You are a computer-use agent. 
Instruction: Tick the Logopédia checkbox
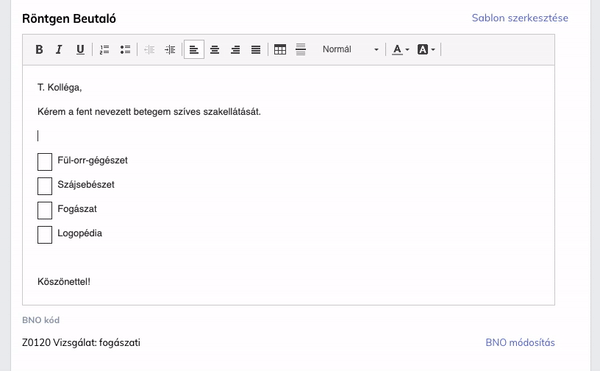tap(45, 234)
